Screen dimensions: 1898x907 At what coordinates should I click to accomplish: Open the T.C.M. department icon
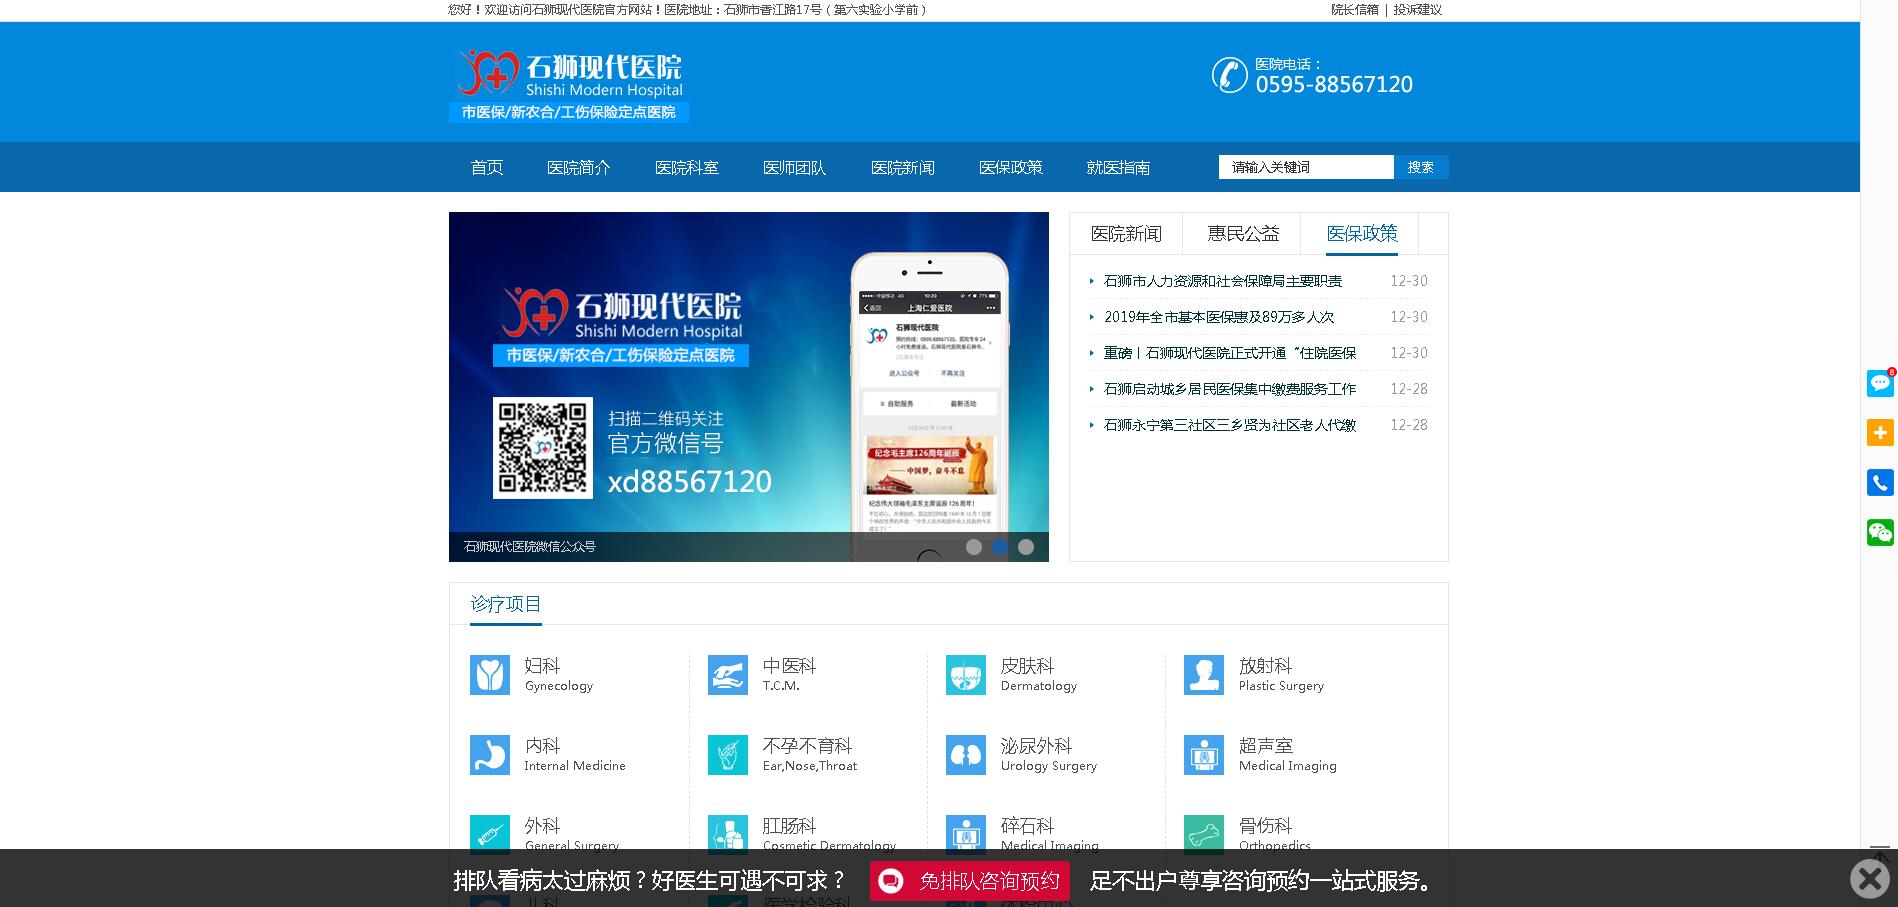click(x=727, y=675)
